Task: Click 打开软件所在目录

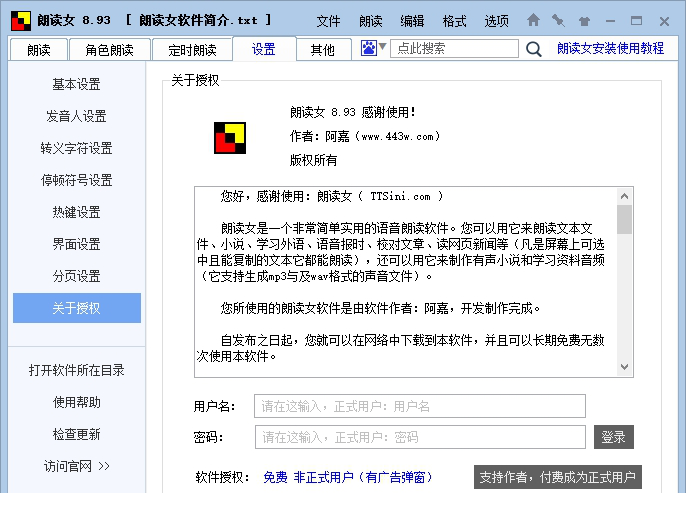Action: click(77, 370)
